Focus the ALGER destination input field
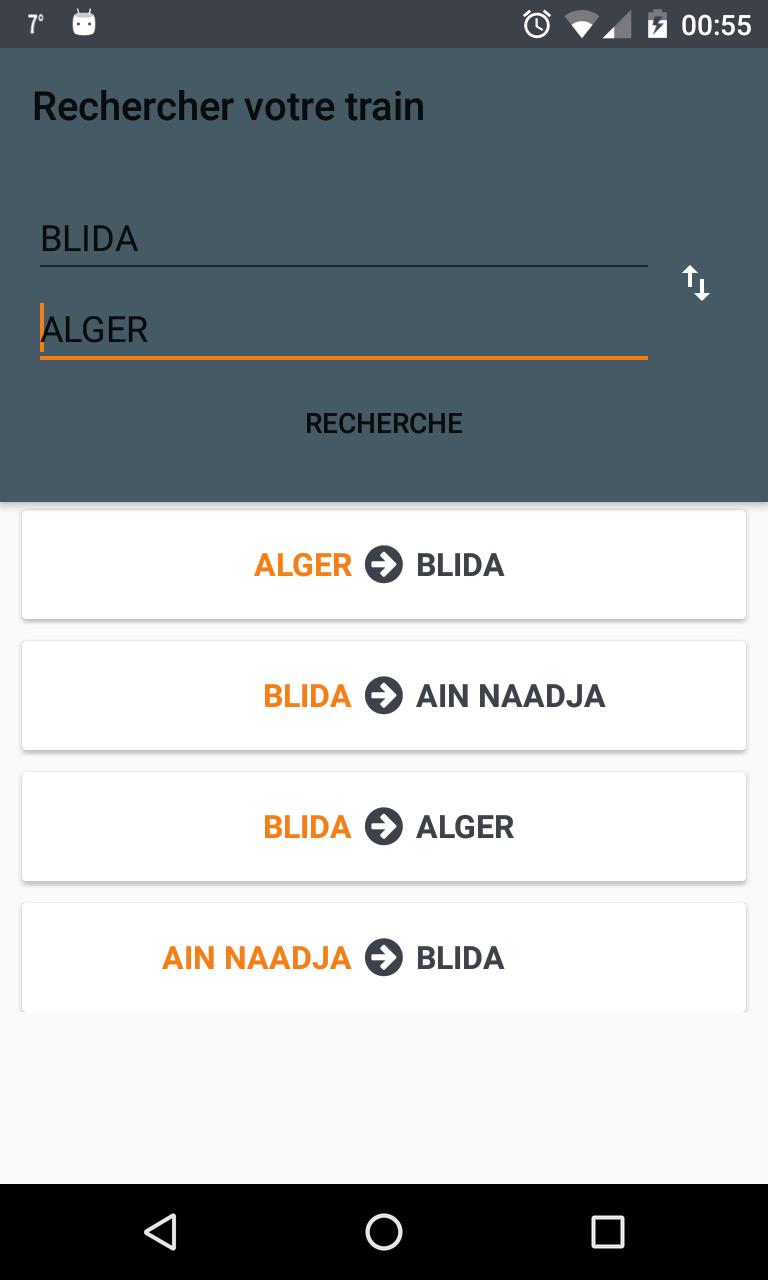 point(343,330)
